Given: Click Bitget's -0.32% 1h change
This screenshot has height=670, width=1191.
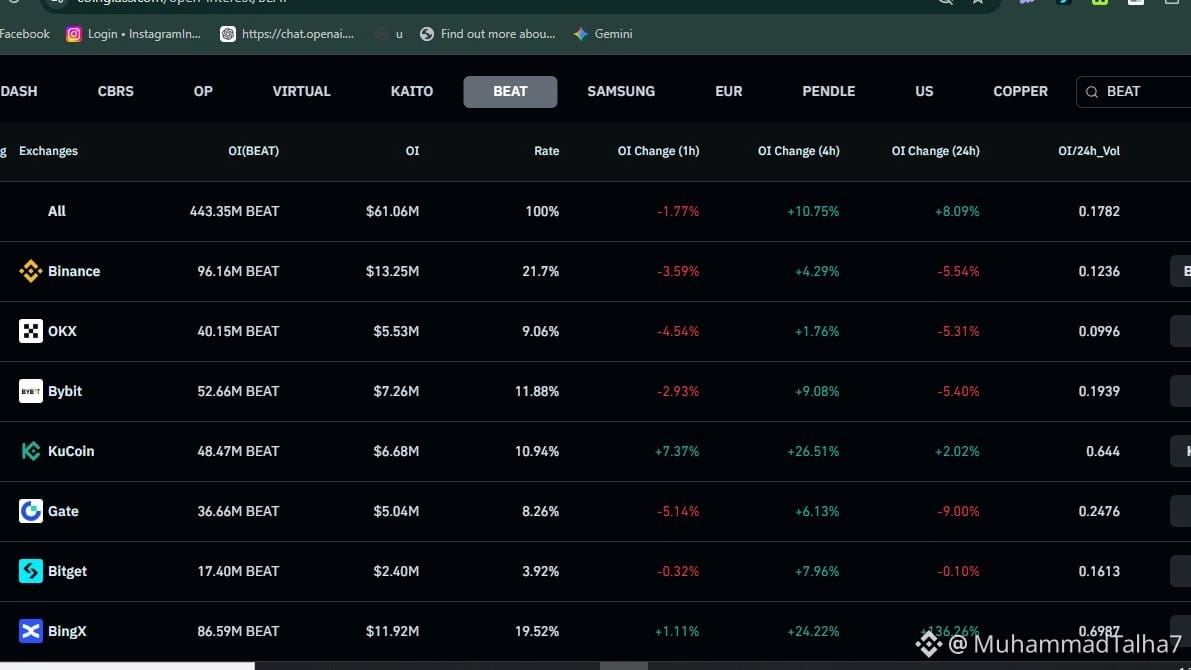Looking at the screenshot, I should (x=678, y=571).
